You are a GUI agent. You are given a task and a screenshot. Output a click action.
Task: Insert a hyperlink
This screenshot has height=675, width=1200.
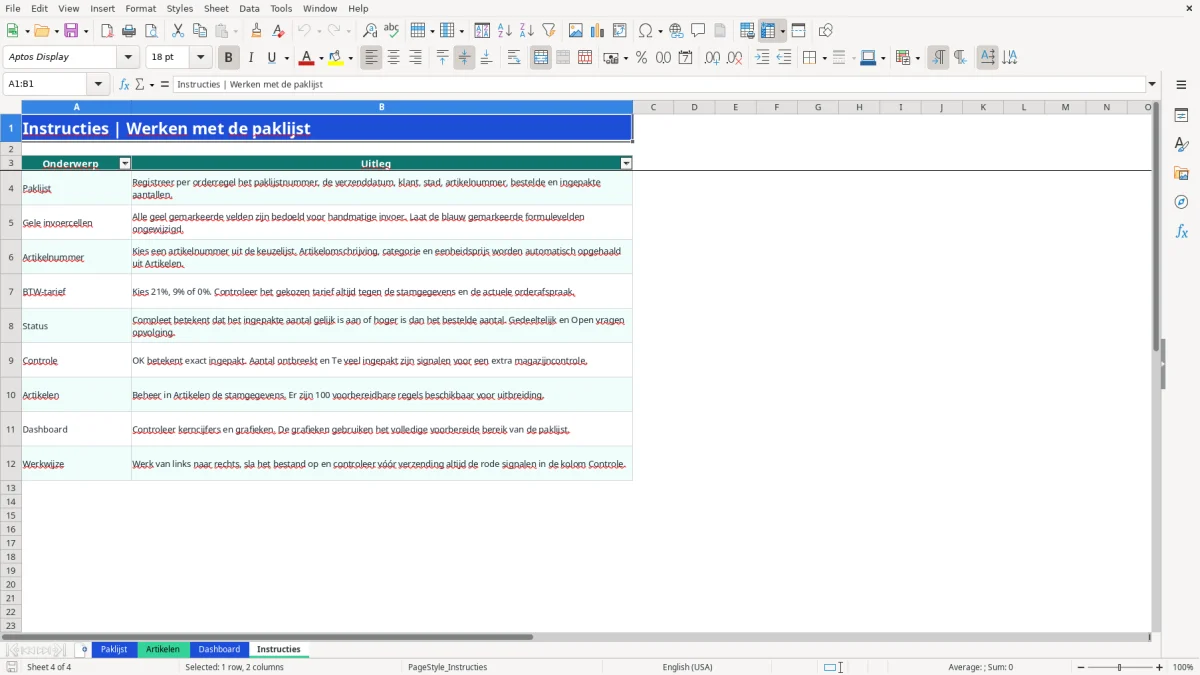coord(676,31)
